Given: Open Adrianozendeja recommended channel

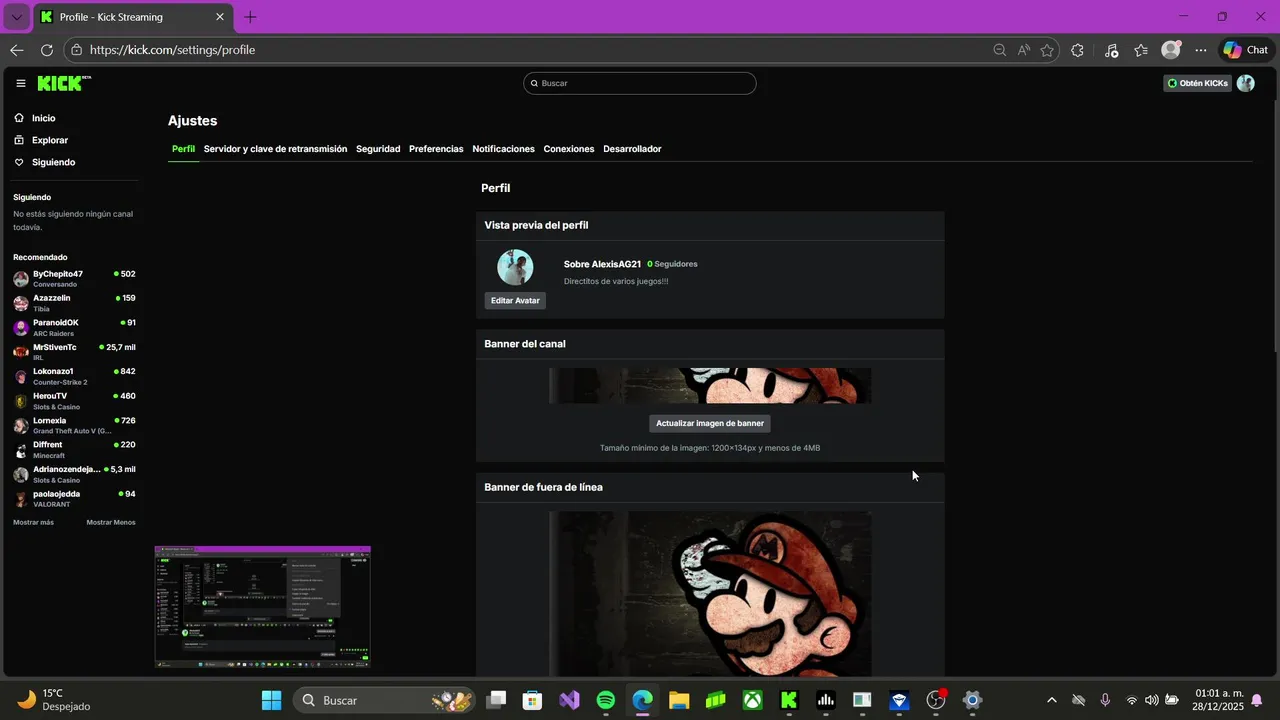Looking at the screenshot, I should click(x=74, y=474).
